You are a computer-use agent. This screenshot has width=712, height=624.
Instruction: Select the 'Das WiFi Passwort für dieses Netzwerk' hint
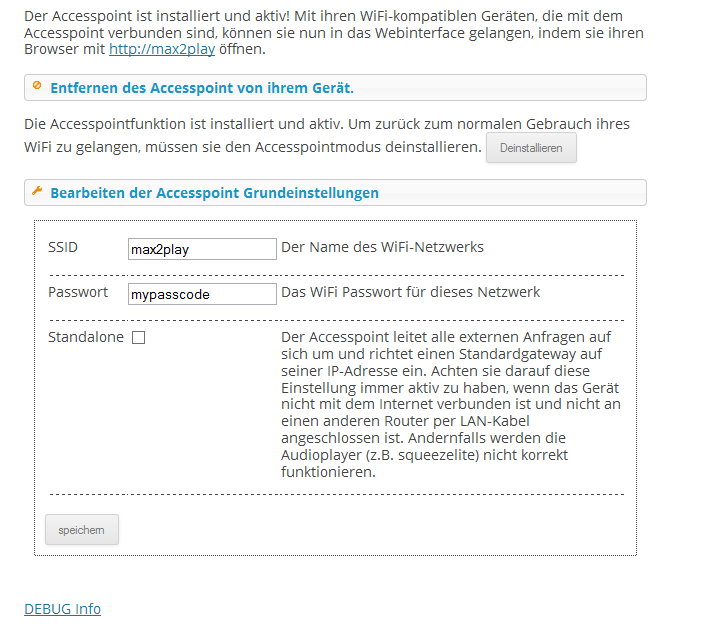point(410,292)
